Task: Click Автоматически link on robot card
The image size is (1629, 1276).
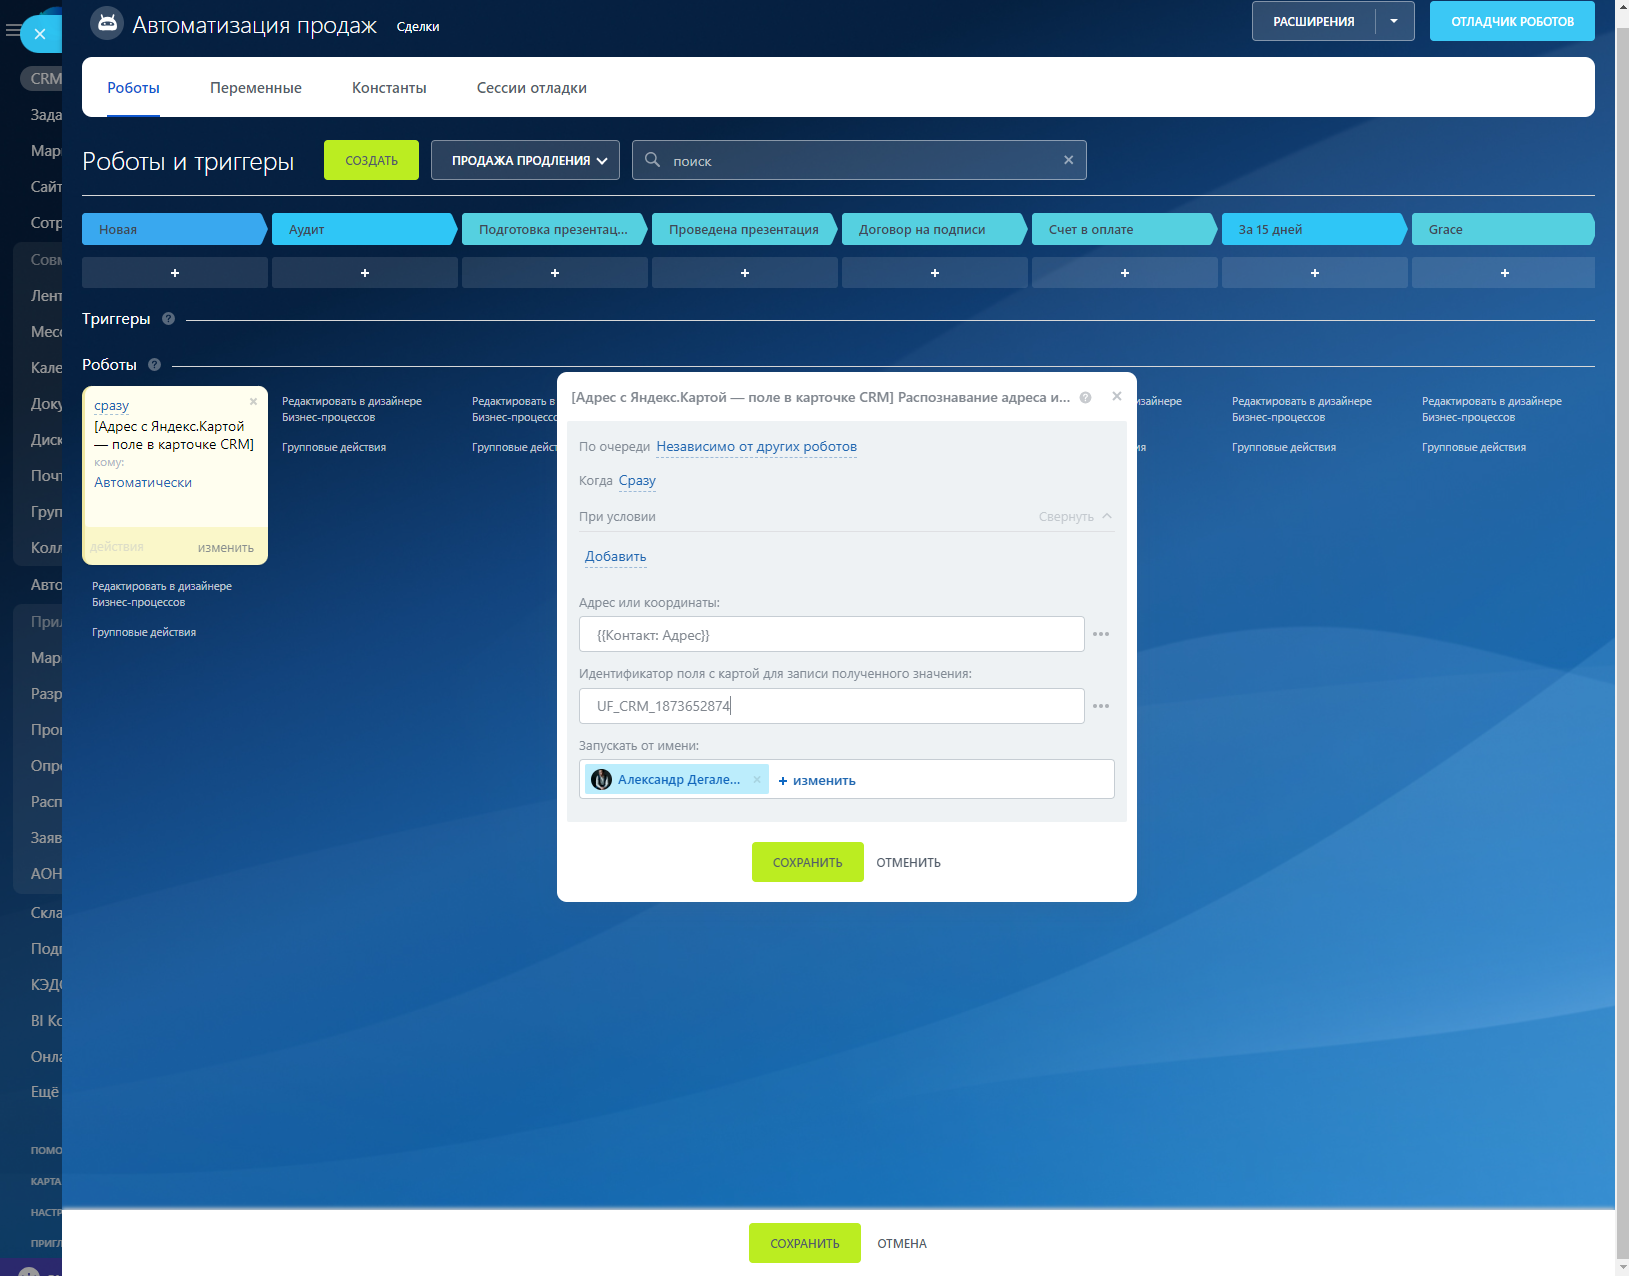Action: tap(143, 483)
